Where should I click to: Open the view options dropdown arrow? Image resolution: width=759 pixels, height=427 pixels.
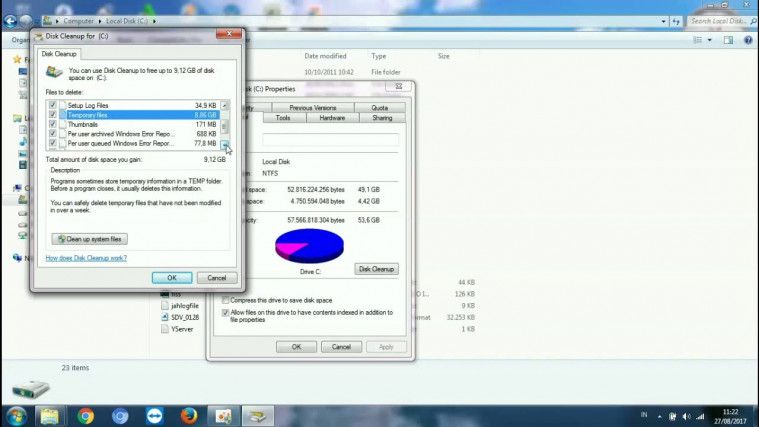point(710,40)
